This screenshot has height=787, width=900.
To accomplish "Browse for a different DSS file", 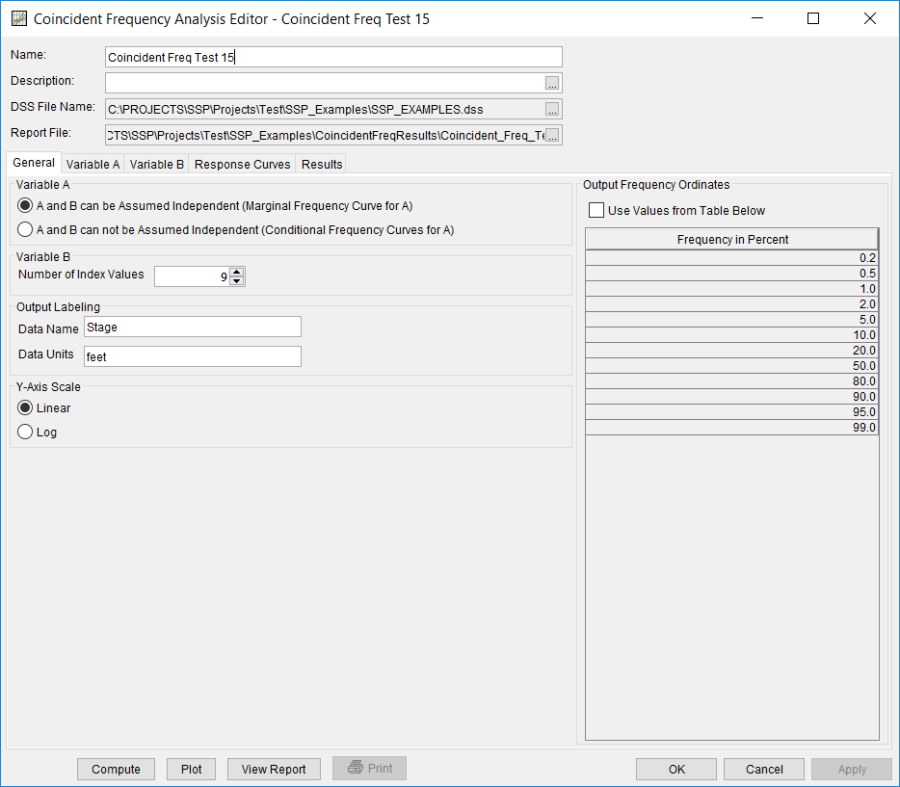I will 552,107.
